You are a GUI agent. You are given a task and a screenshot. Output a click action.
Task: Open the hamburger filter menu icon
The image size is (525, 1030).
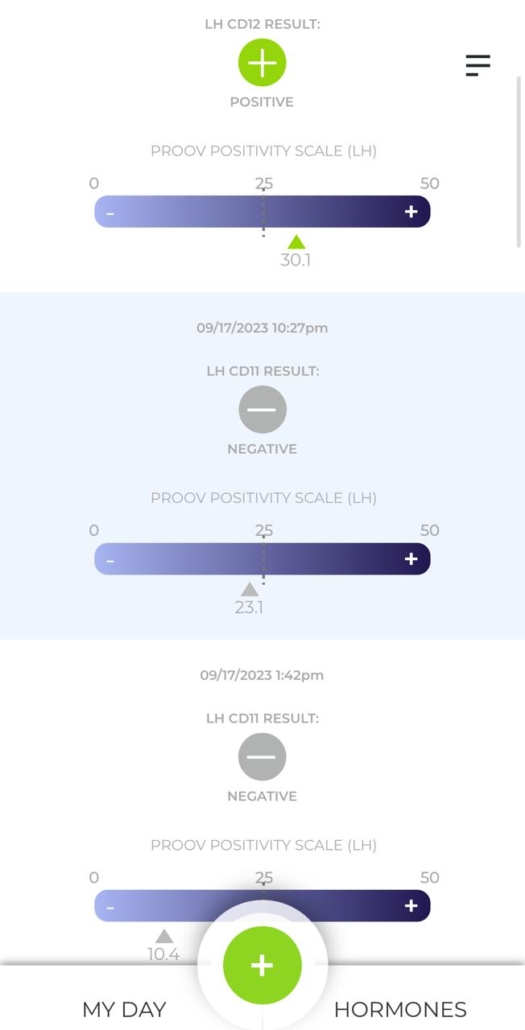click(x=478, y=65)
